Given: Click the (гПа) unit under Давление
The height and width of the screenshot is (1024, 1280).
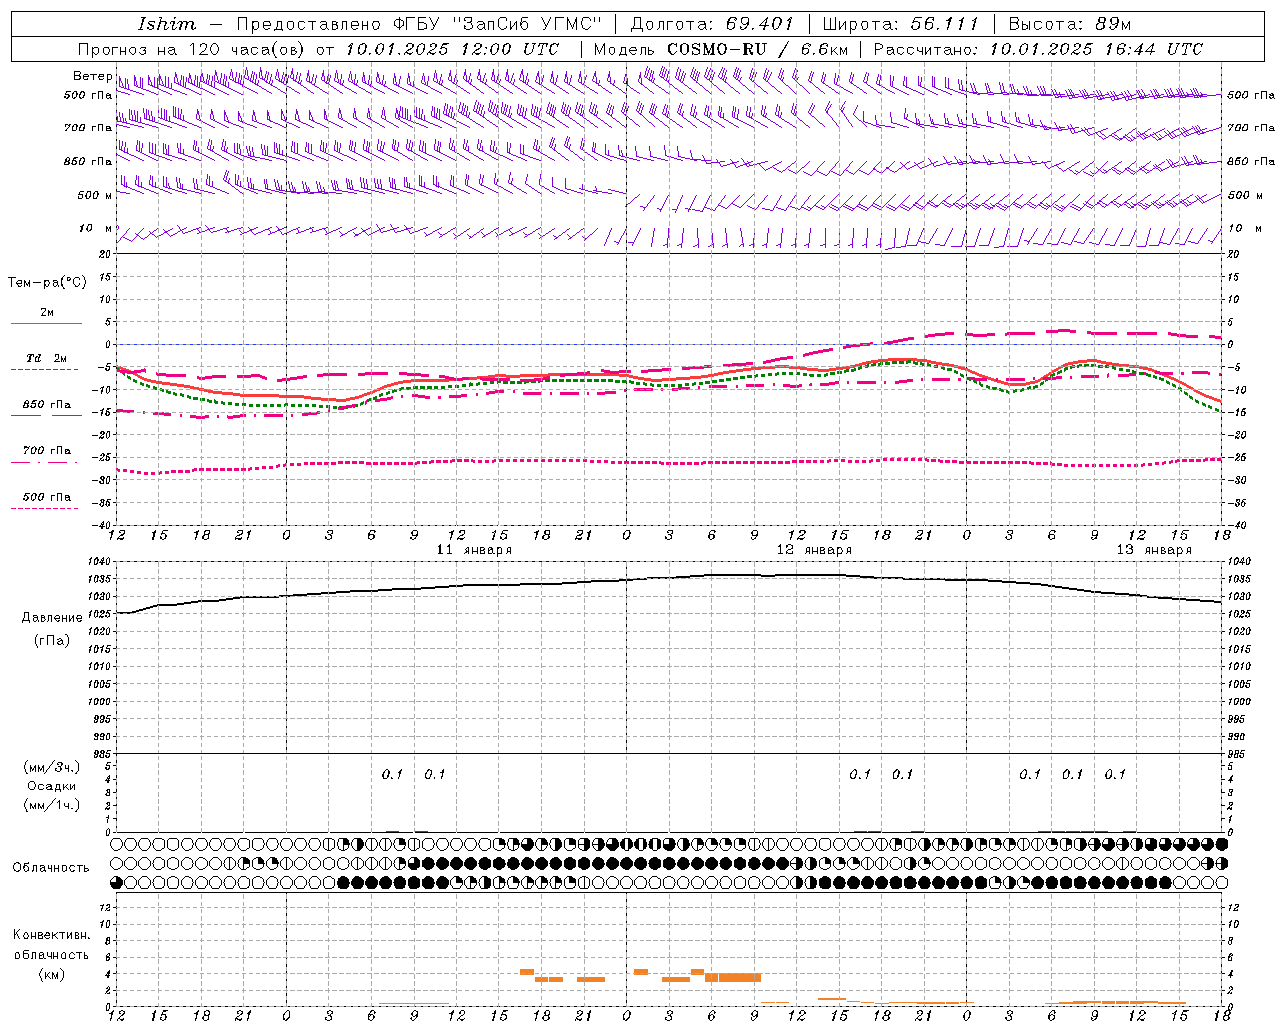Looking at the screenshot, I should (x=52, y=641).
